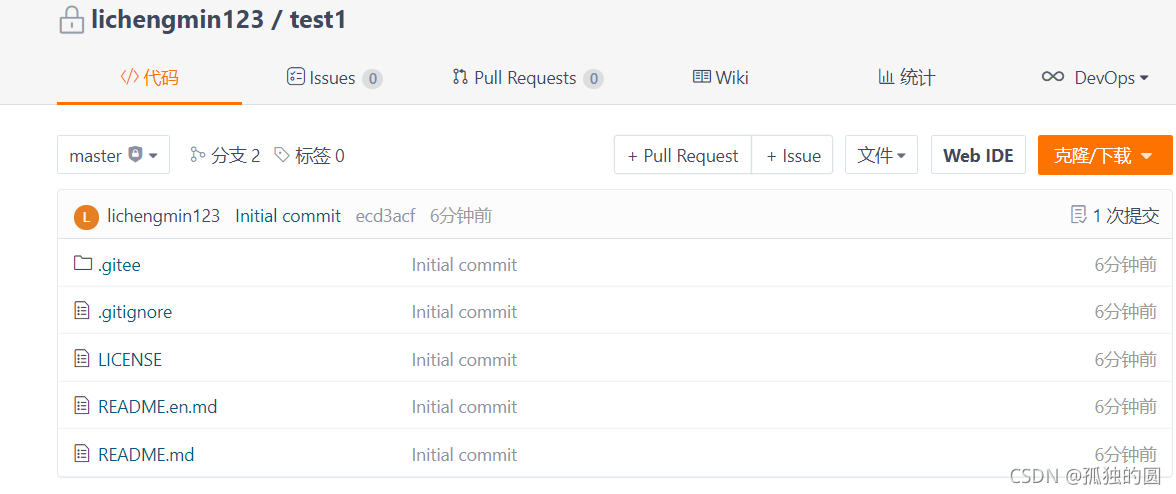Open the test1 repository name link
The height and width of the screenshot is (494, 1176).
click(x=318, y=20)
